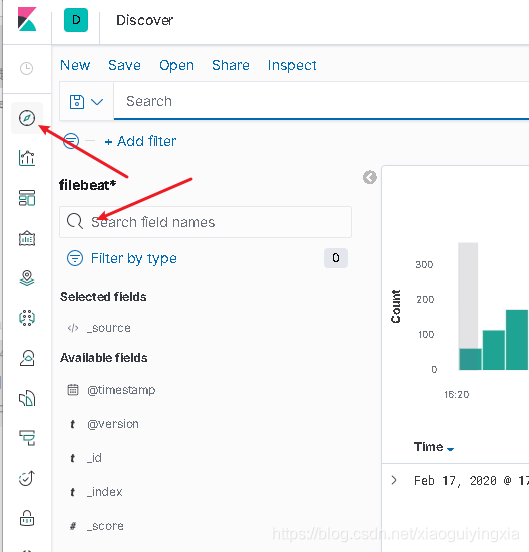Click Share in the top menu
529x552 pixels.
(231, 65)
